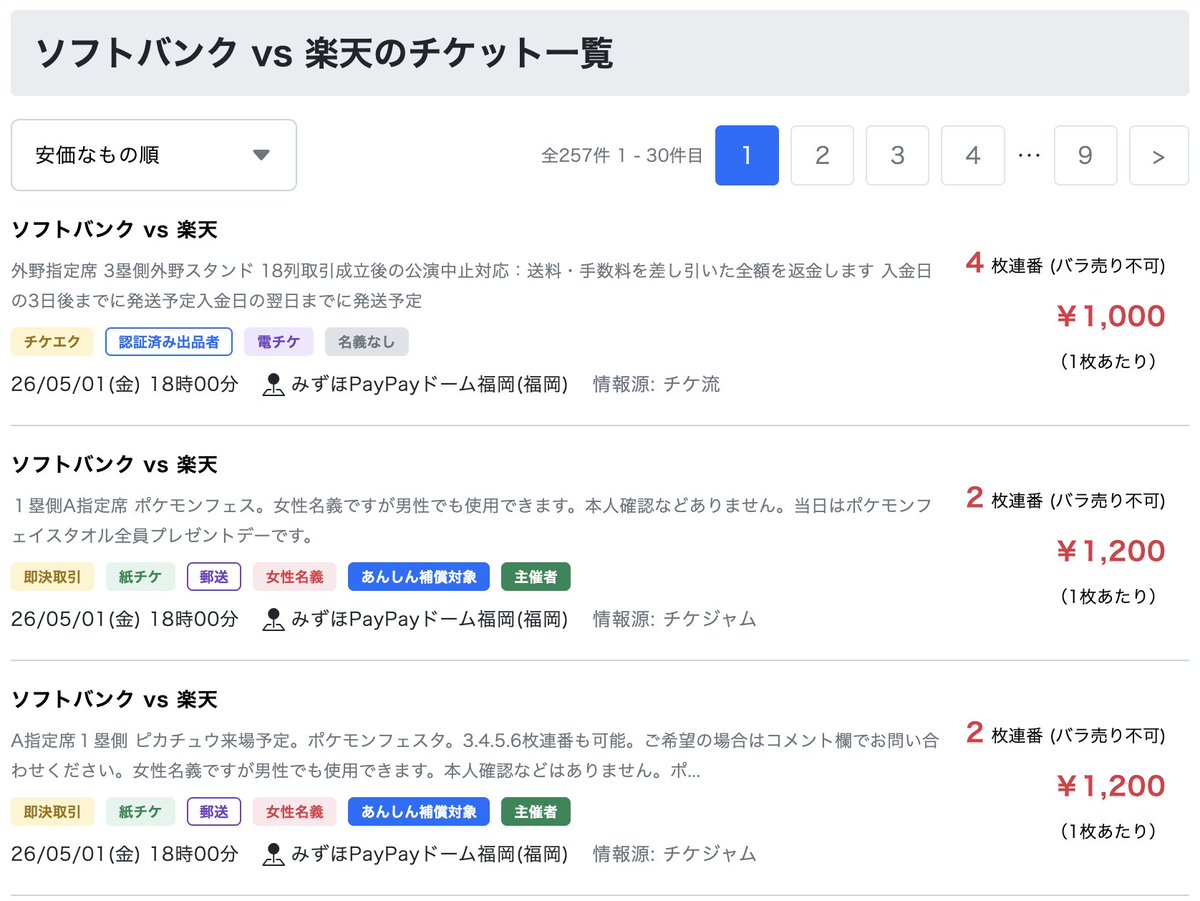Open listing description mentioning 外野指定席 3塁側
This screenshot has height=901, width=1200.
(473, 286)
